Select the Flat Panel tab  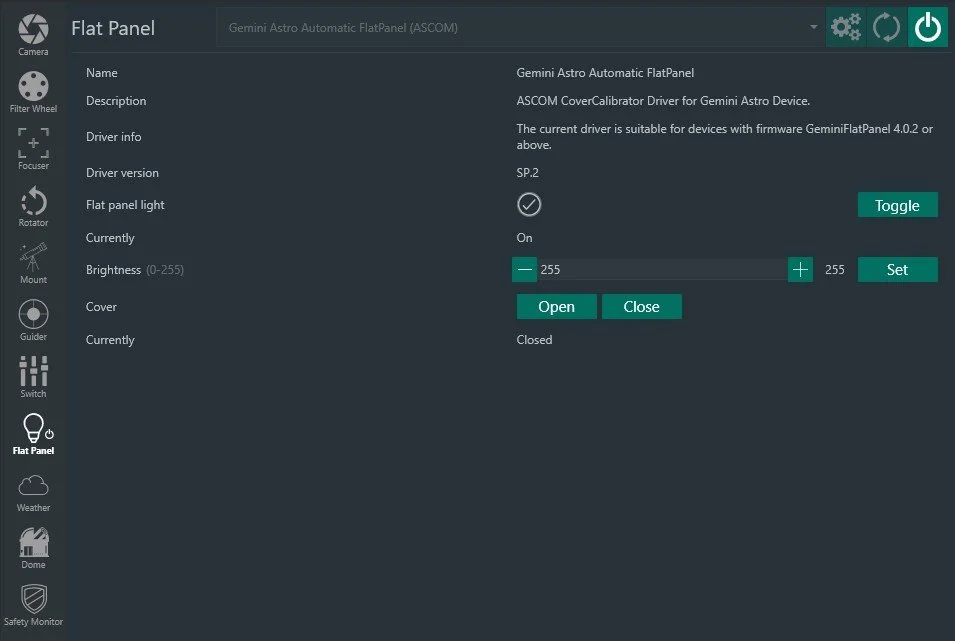(33, 434)
